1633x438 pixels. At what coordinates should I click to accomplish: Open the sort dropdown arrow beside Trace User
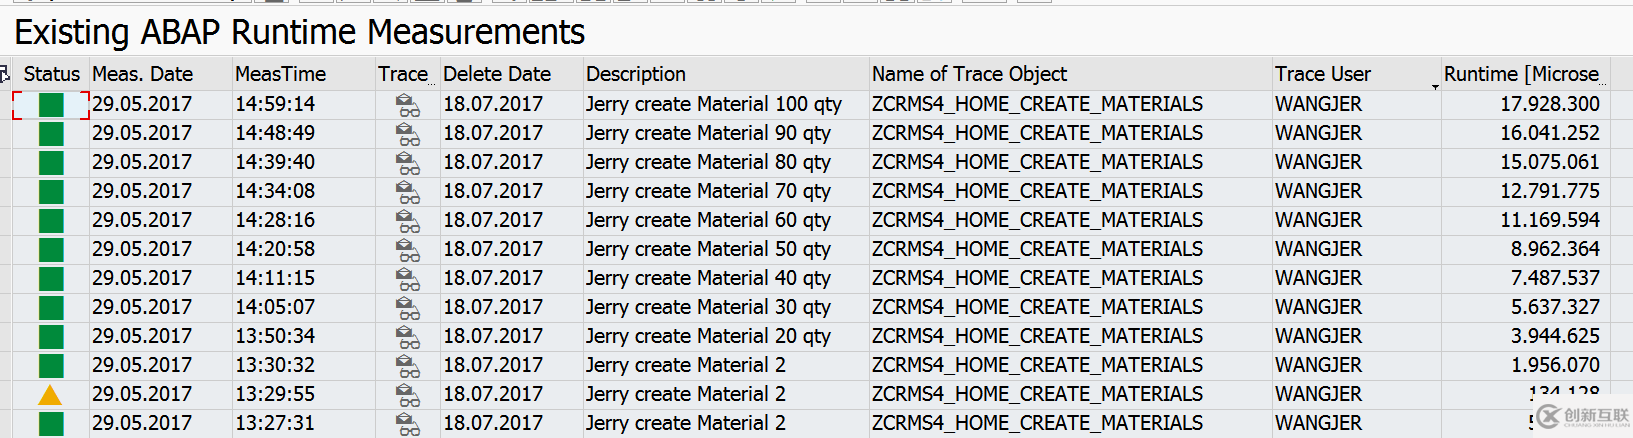1435,87
